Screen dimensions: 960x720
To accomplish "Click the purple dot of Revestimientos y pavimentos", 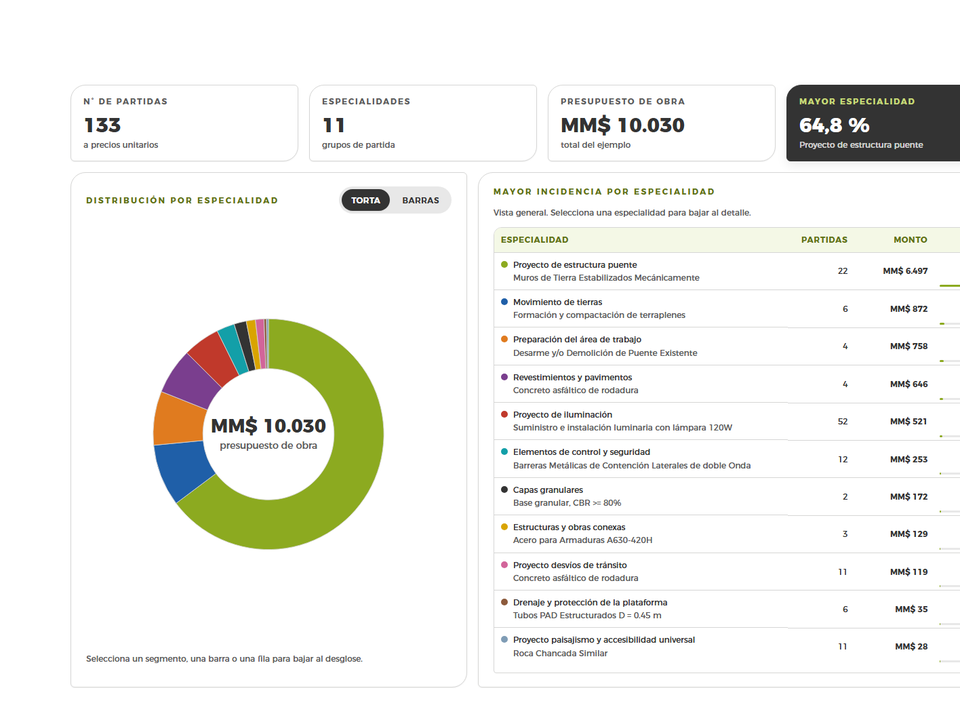I will coord(504,377).
